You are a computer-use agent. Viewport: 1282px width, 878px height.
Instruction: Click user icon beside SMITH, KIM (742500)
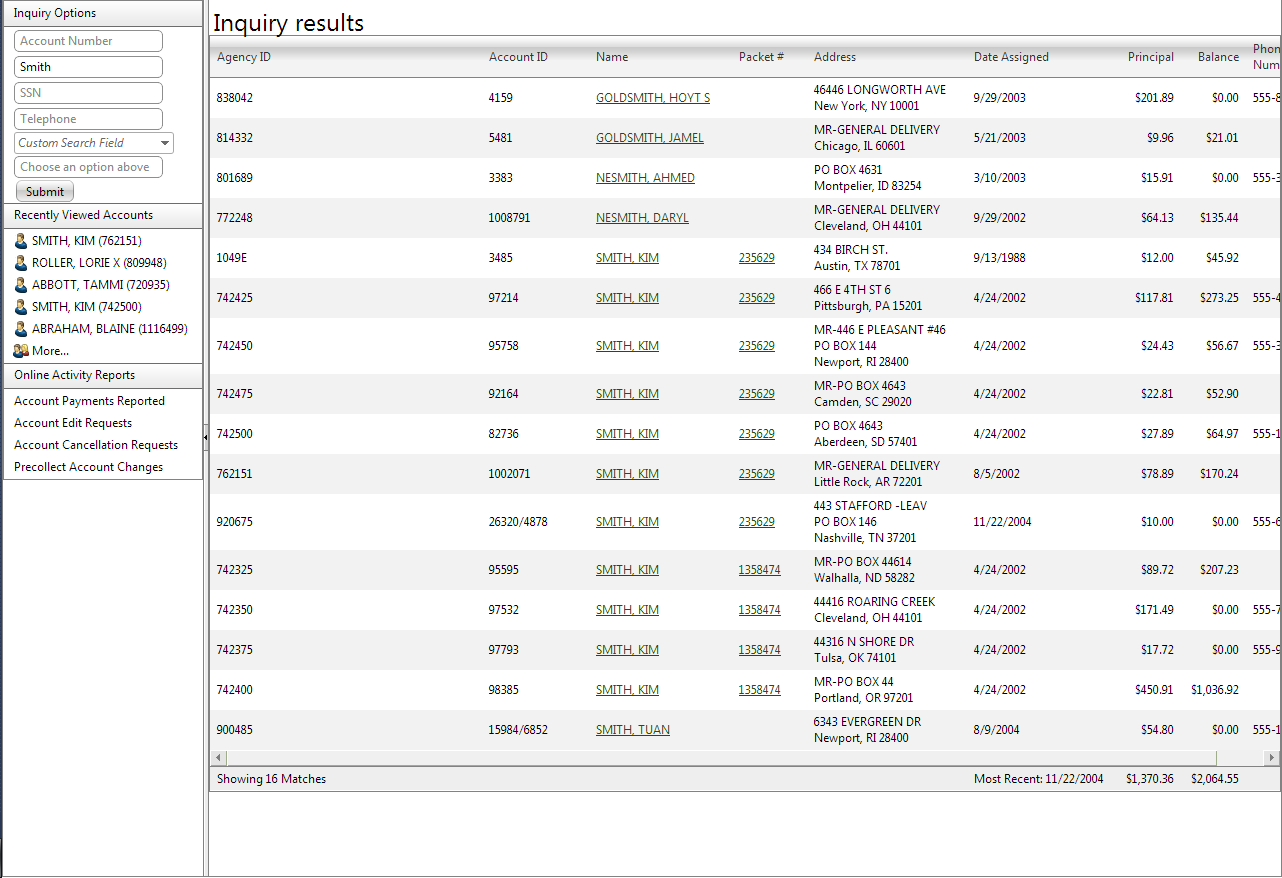(21, 307)
